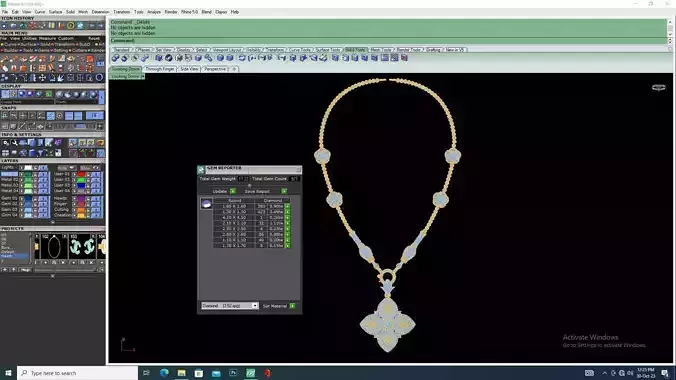Image resolution: width=676 pixels, height=380 pixels.
Task: Click Reset in Main Menu panel
Action: [94, 38]
